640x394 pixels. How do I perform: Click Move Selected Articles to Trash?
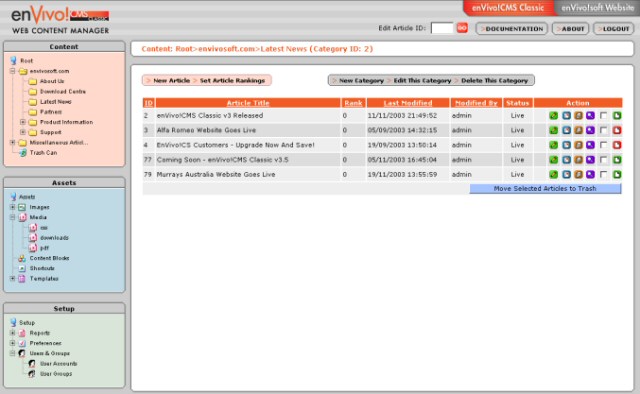(x=545, y=189)
